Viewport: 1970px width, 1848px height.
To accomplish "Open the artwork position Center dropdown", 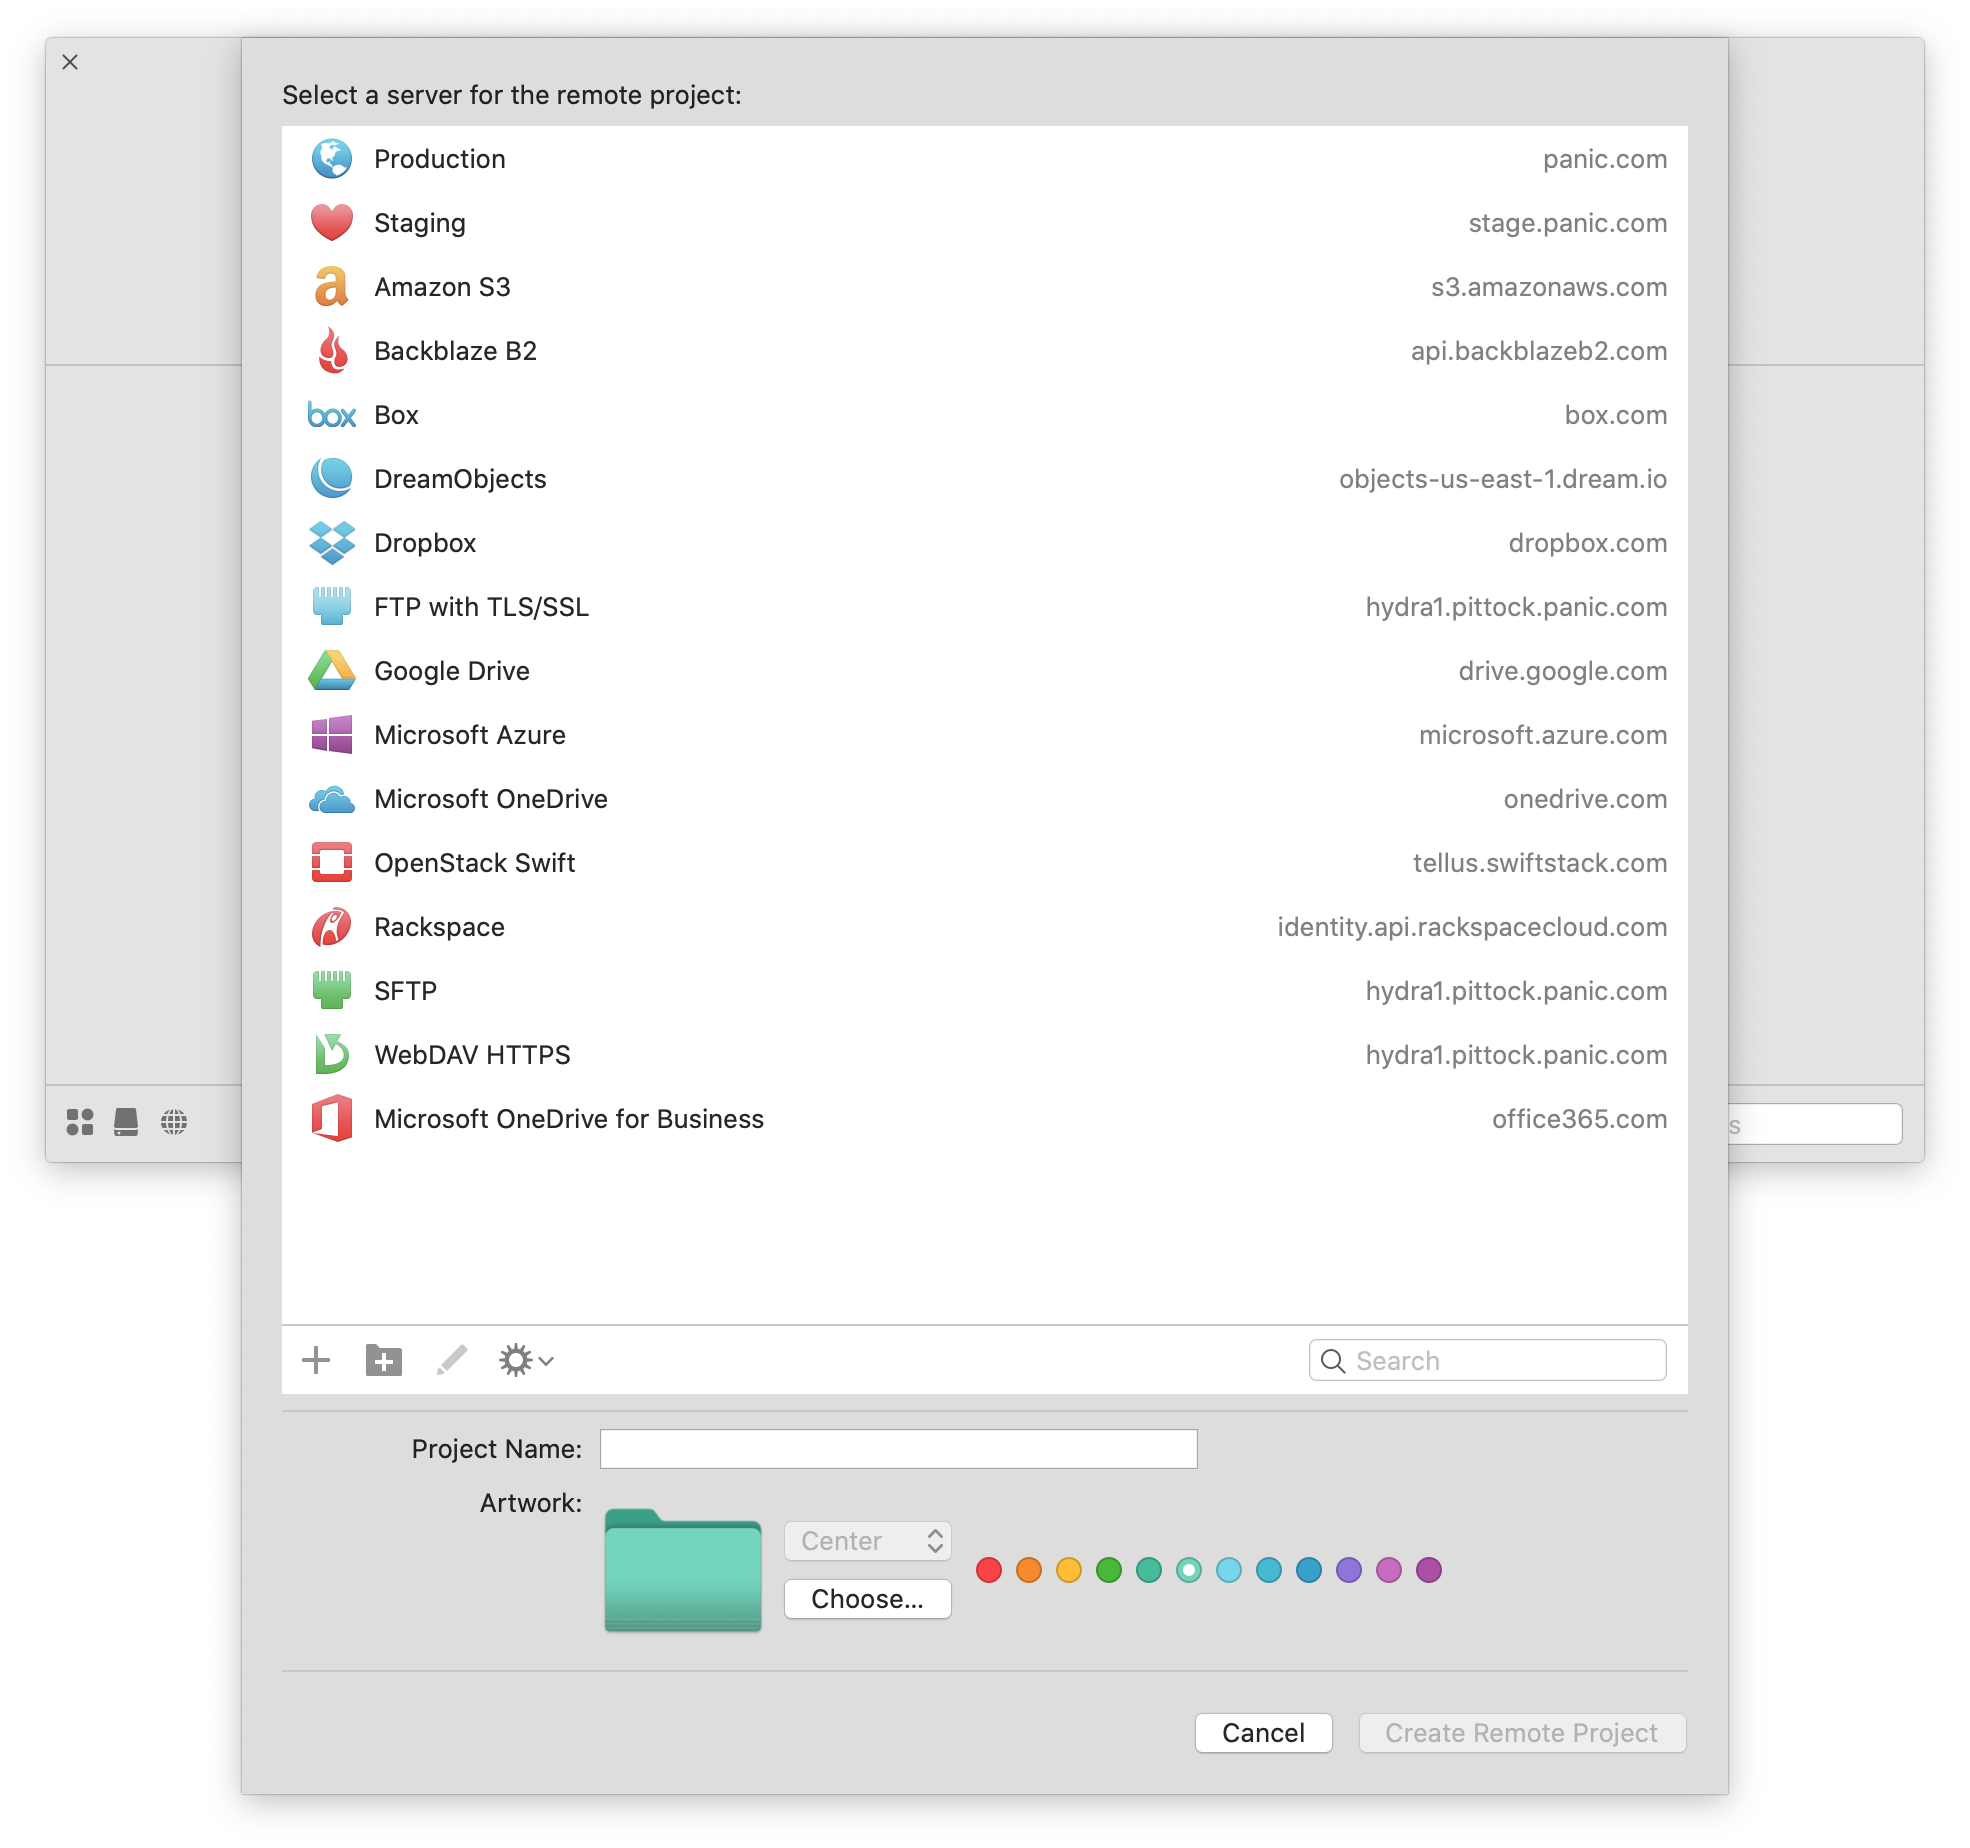I will point(863,1539).
